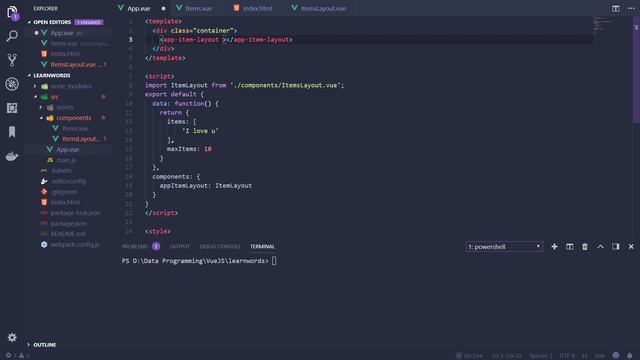Maximize the terminal panel

point(600,247)
